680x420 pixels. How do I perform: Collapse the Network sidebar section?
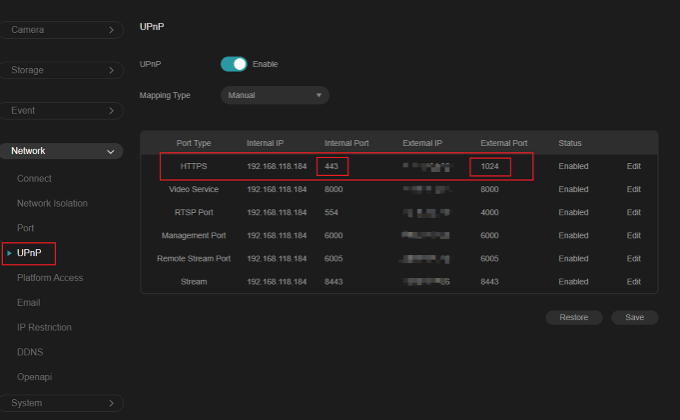[x=62, y=151]
